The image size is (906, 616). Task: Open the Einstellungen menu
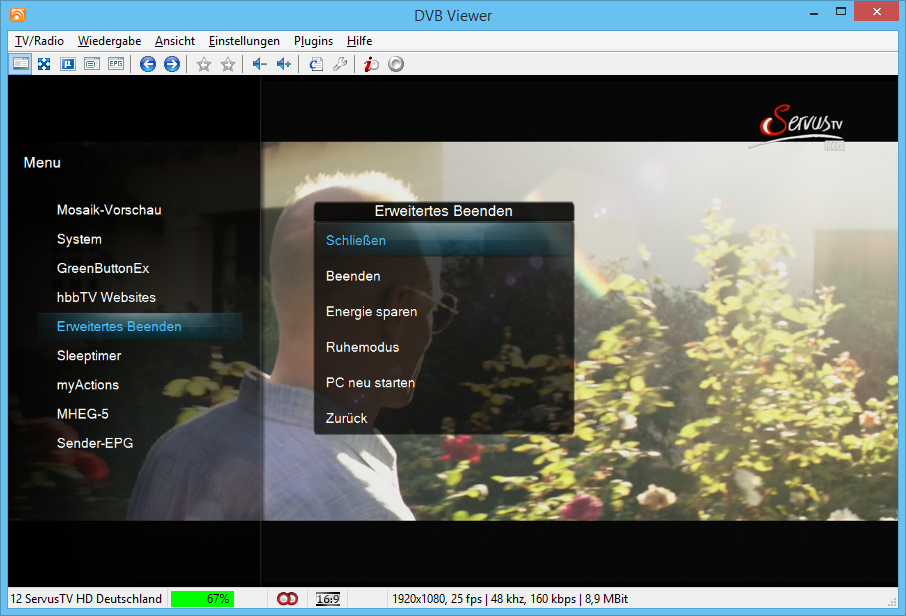point(244,41)
